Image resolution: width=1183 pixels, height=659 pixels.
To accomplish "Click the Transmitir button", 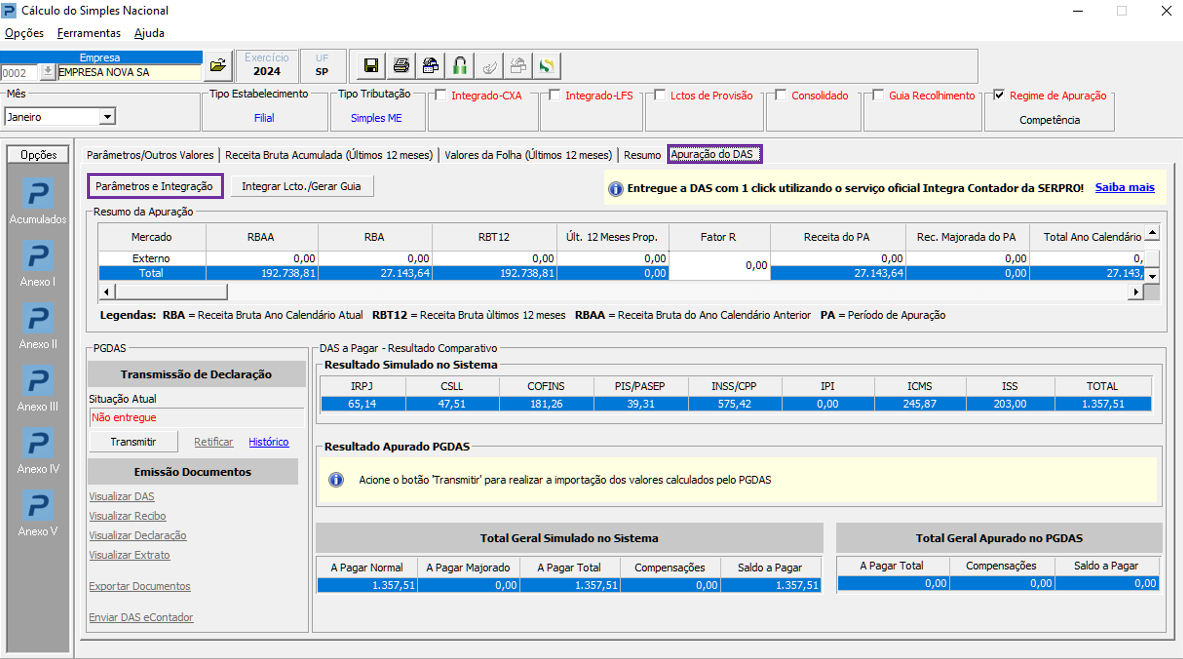I will (x=133, y=442).
